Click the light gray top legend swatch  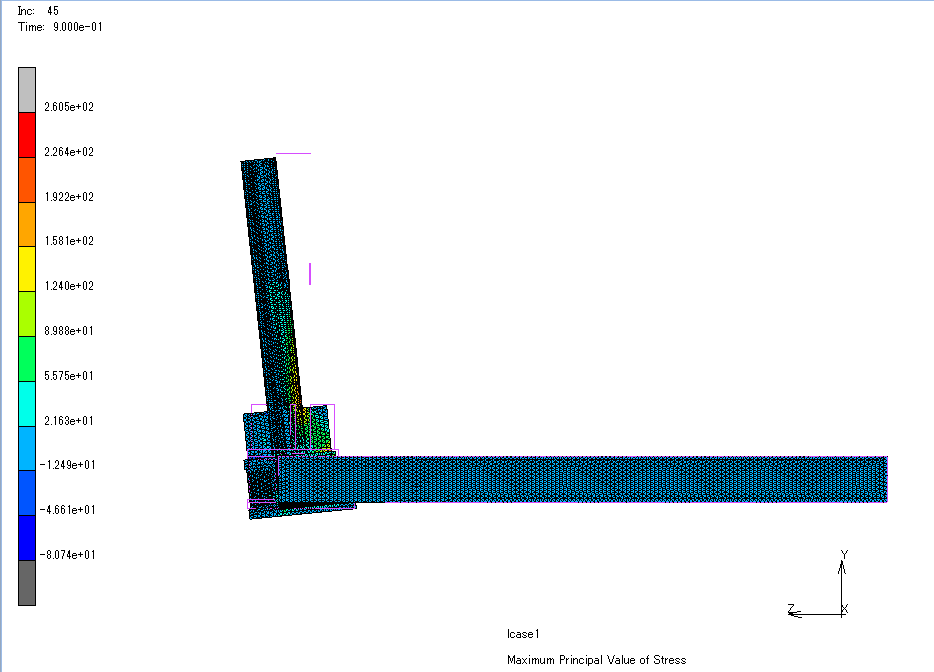pyautogui.click(x=27, y=90)
